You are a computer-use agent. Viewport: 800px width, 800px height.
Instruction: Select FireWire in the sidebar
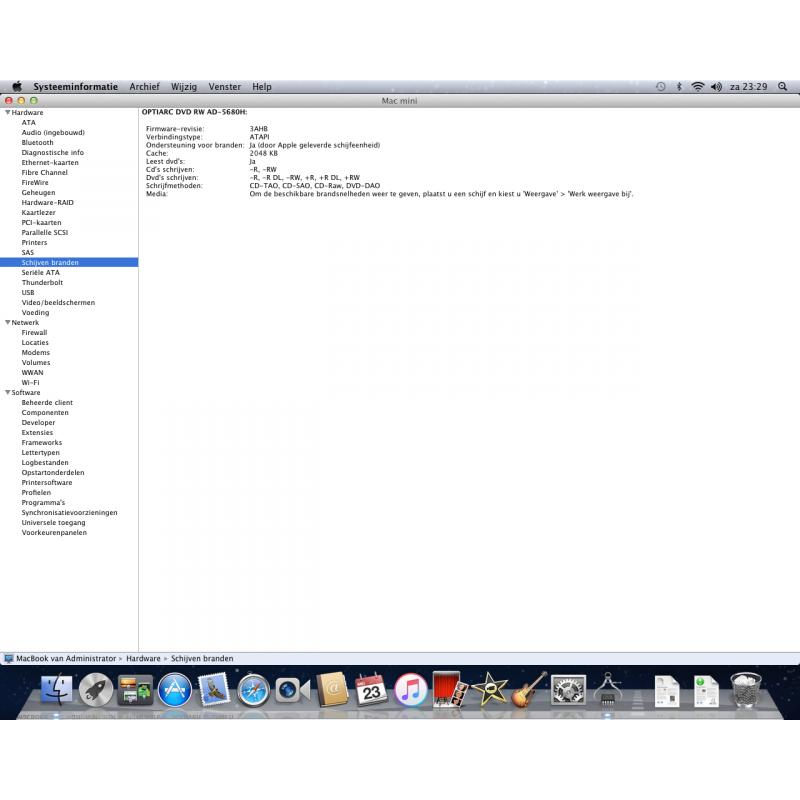click(35, 183)
